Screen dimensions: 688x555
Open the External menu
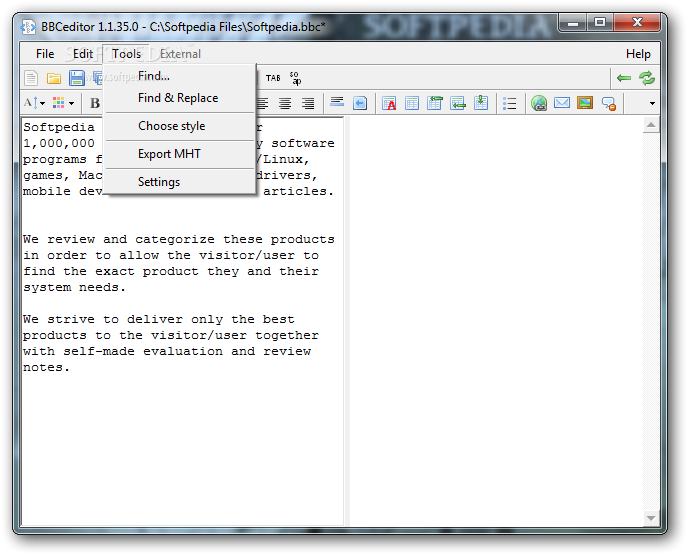(180, 54)
